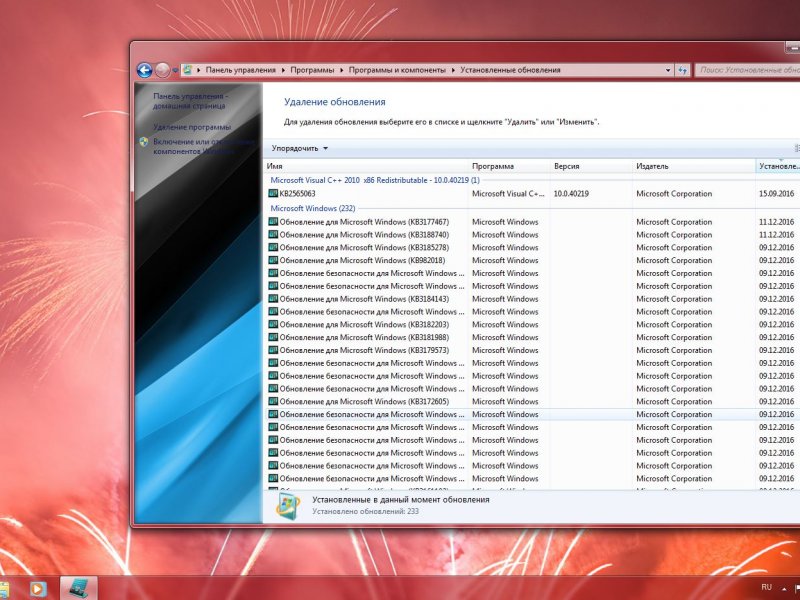Click date 15.09.2016 cell
The height and width of the screenshot is (600, 800).
click(777, 193)
